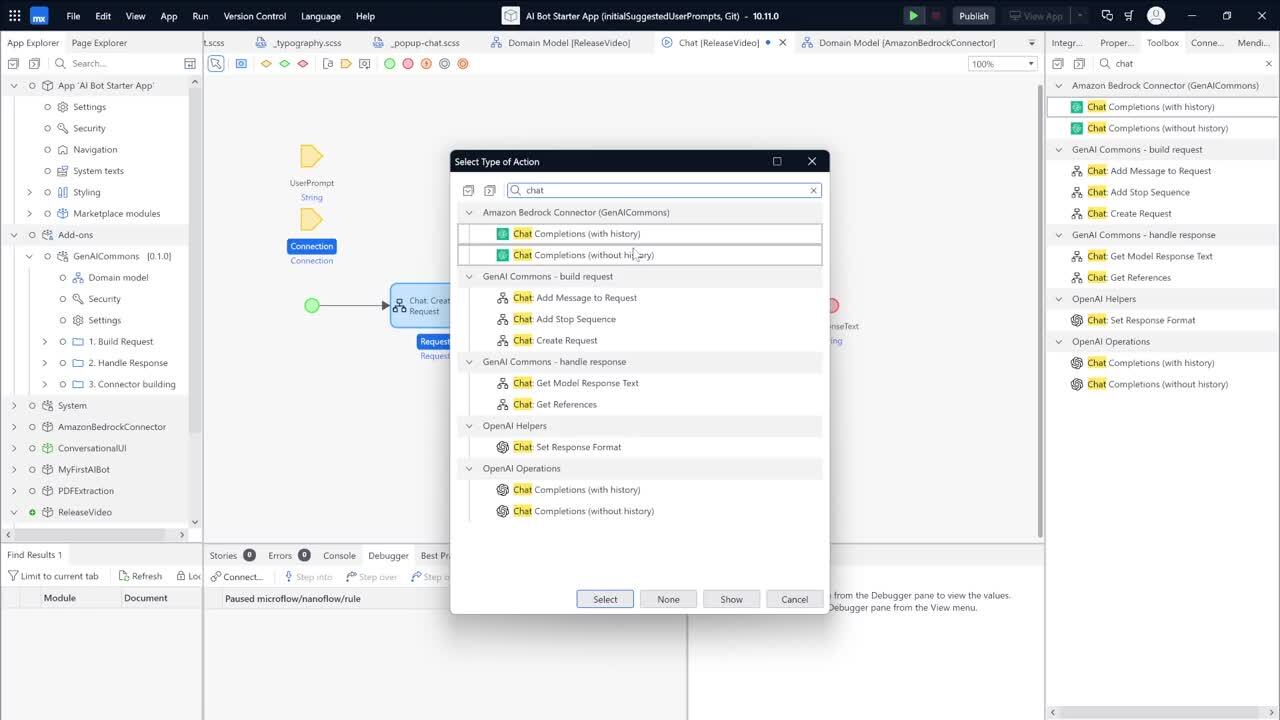Click the Refresh icon in Find Results

(140, 576)
